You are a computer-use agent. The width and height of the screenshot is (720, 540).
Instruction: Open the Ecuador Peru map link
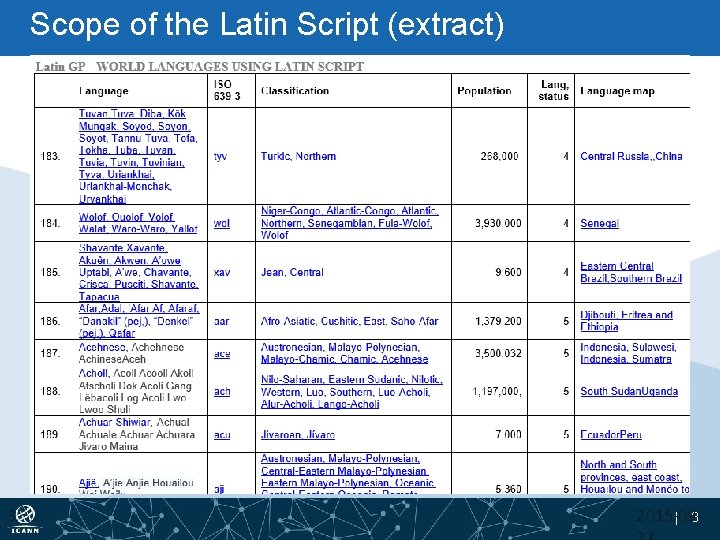pos(611,434)
